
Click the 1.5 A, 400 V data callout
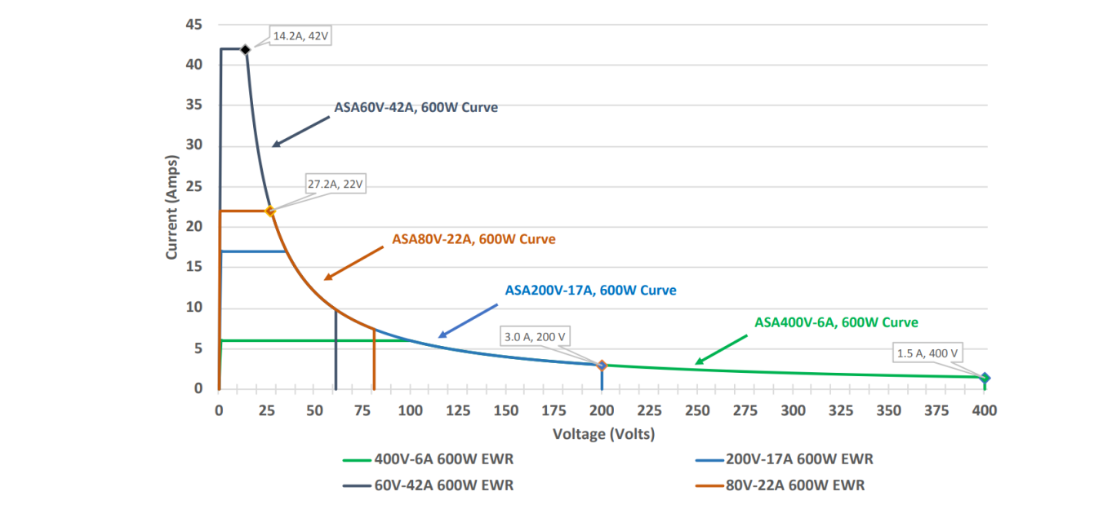point(927,352)
